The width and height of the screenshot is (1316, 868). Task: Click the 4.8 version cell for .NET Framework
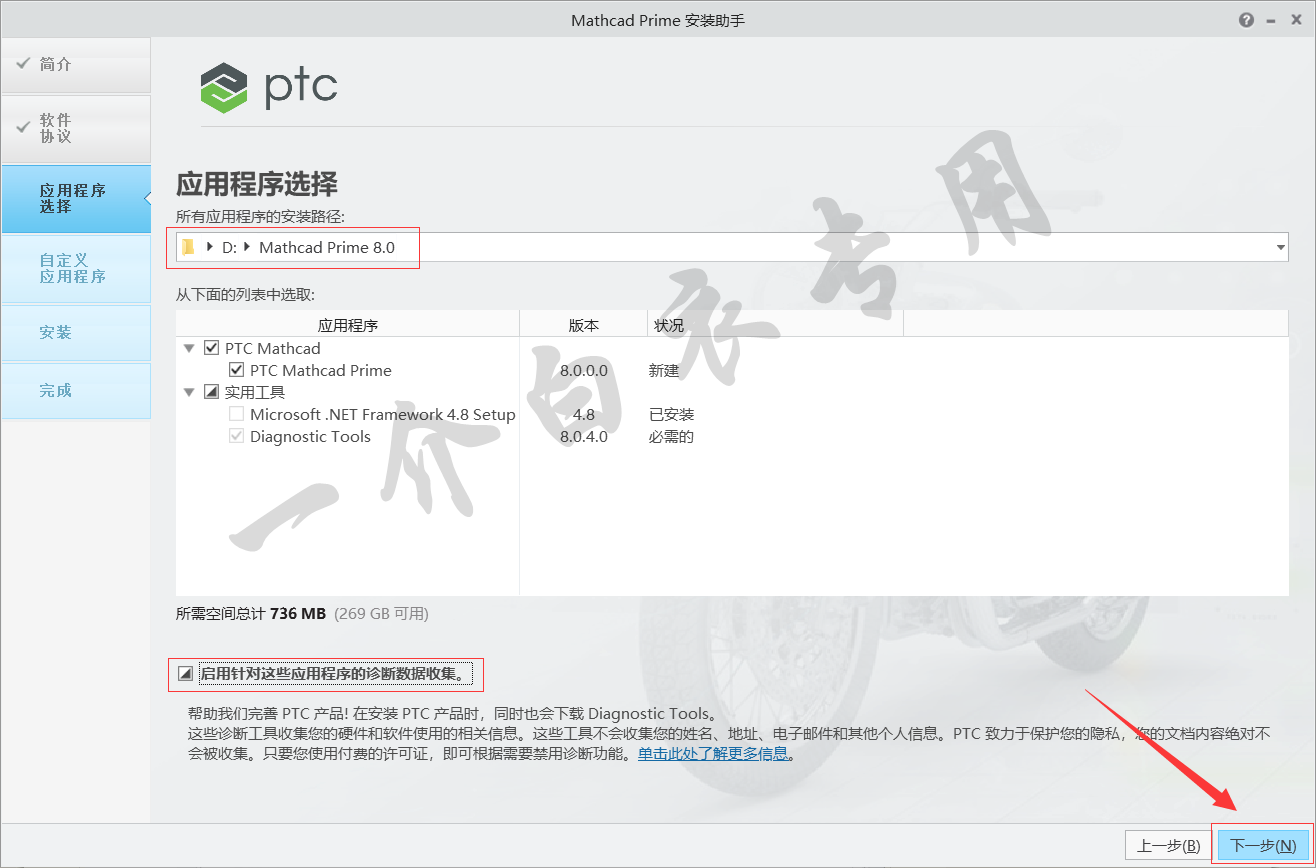click(x=584, y=414)
